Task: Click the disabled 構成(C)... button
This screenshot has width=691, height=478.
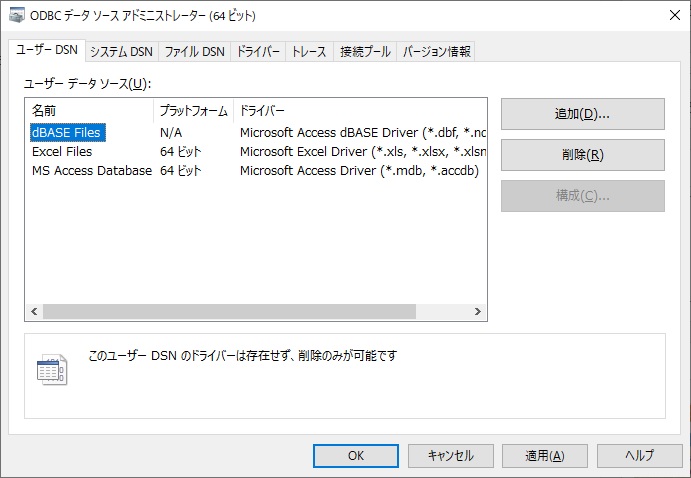Action: tap(583, 196)
